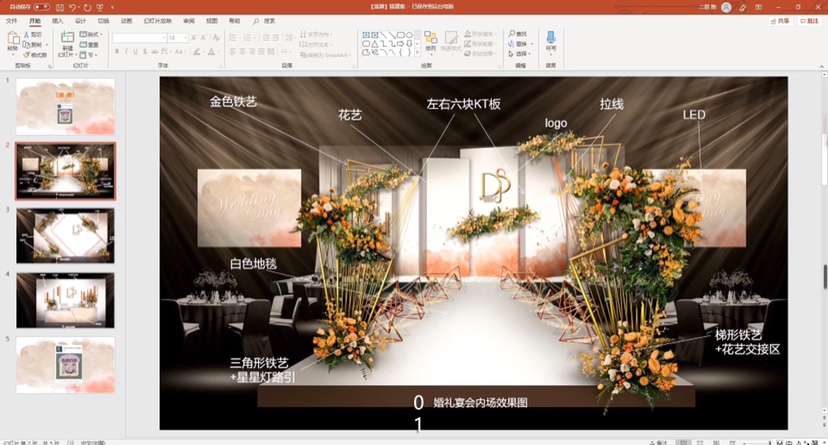Click the Share button
The height and width of the screenshot is (445, 828).
781,20
